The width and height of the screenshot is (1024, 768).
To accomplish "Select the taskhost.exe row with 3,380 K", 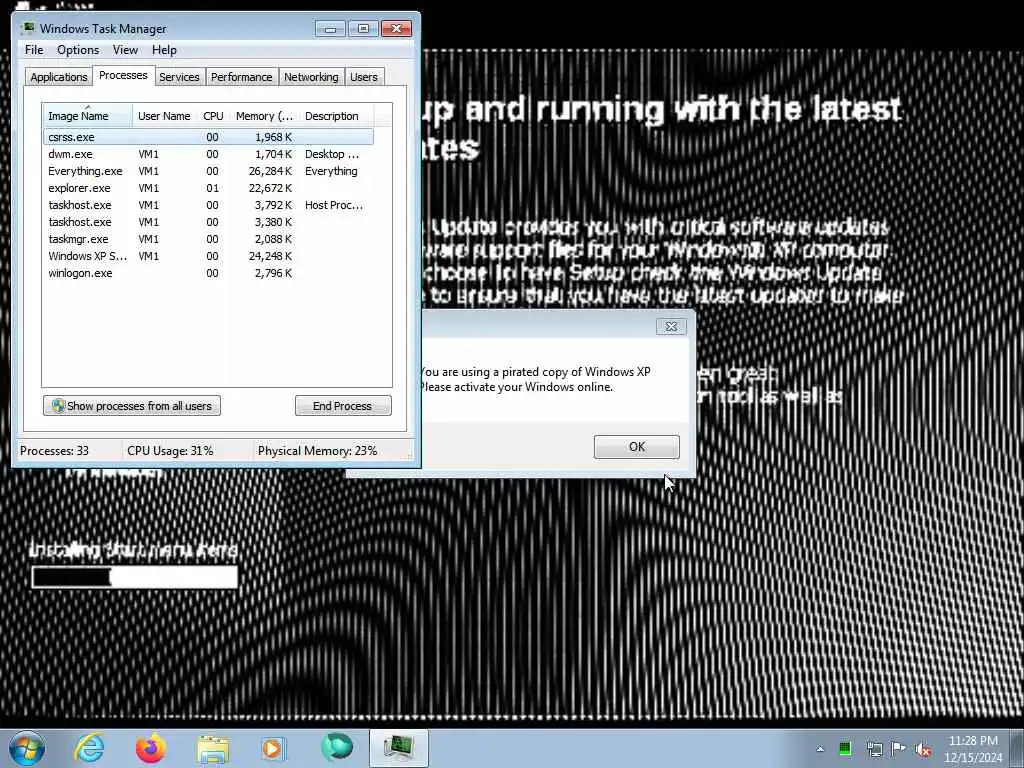I will (208, 222).
